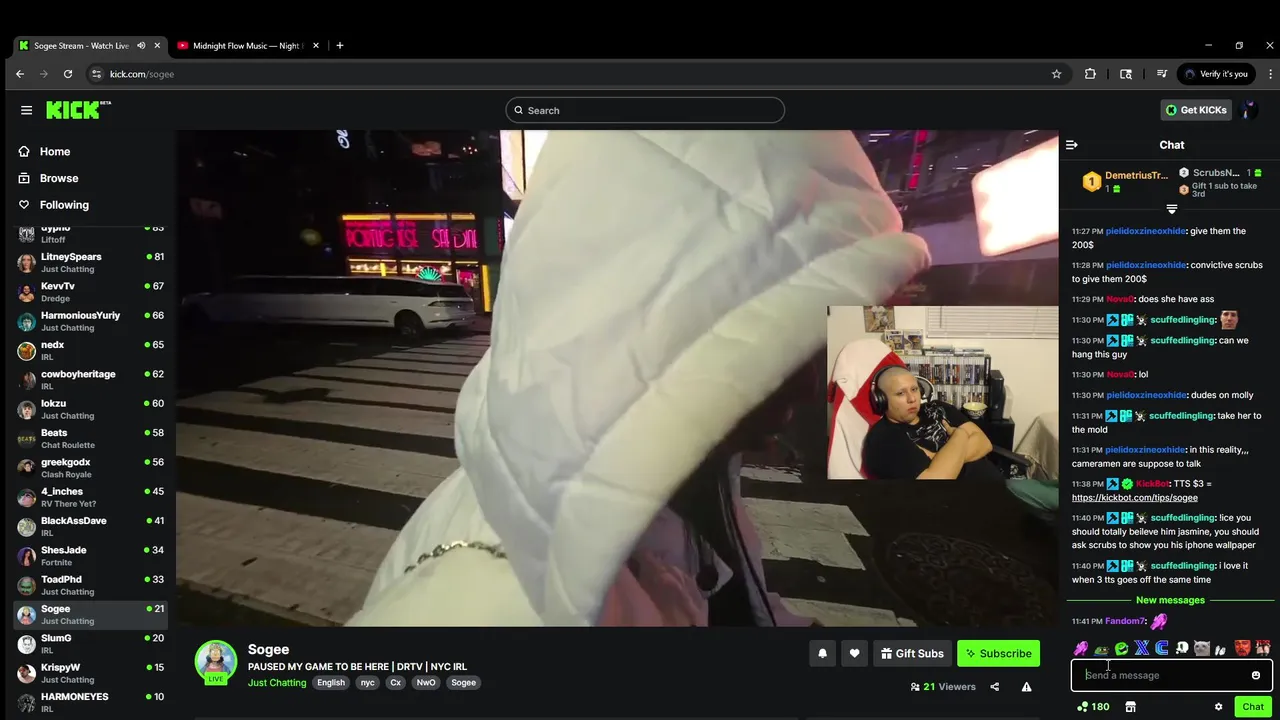Image resolution: width=1280 pixels, height=720 pixels.
Task: Select the blue X emote
Action: pos(1141,648)
